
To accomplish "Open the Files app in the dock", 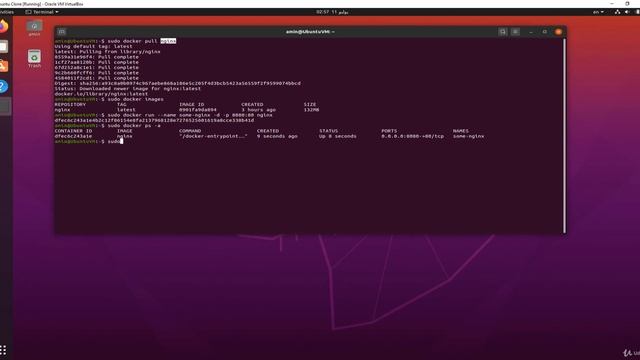I will (3, 47).
